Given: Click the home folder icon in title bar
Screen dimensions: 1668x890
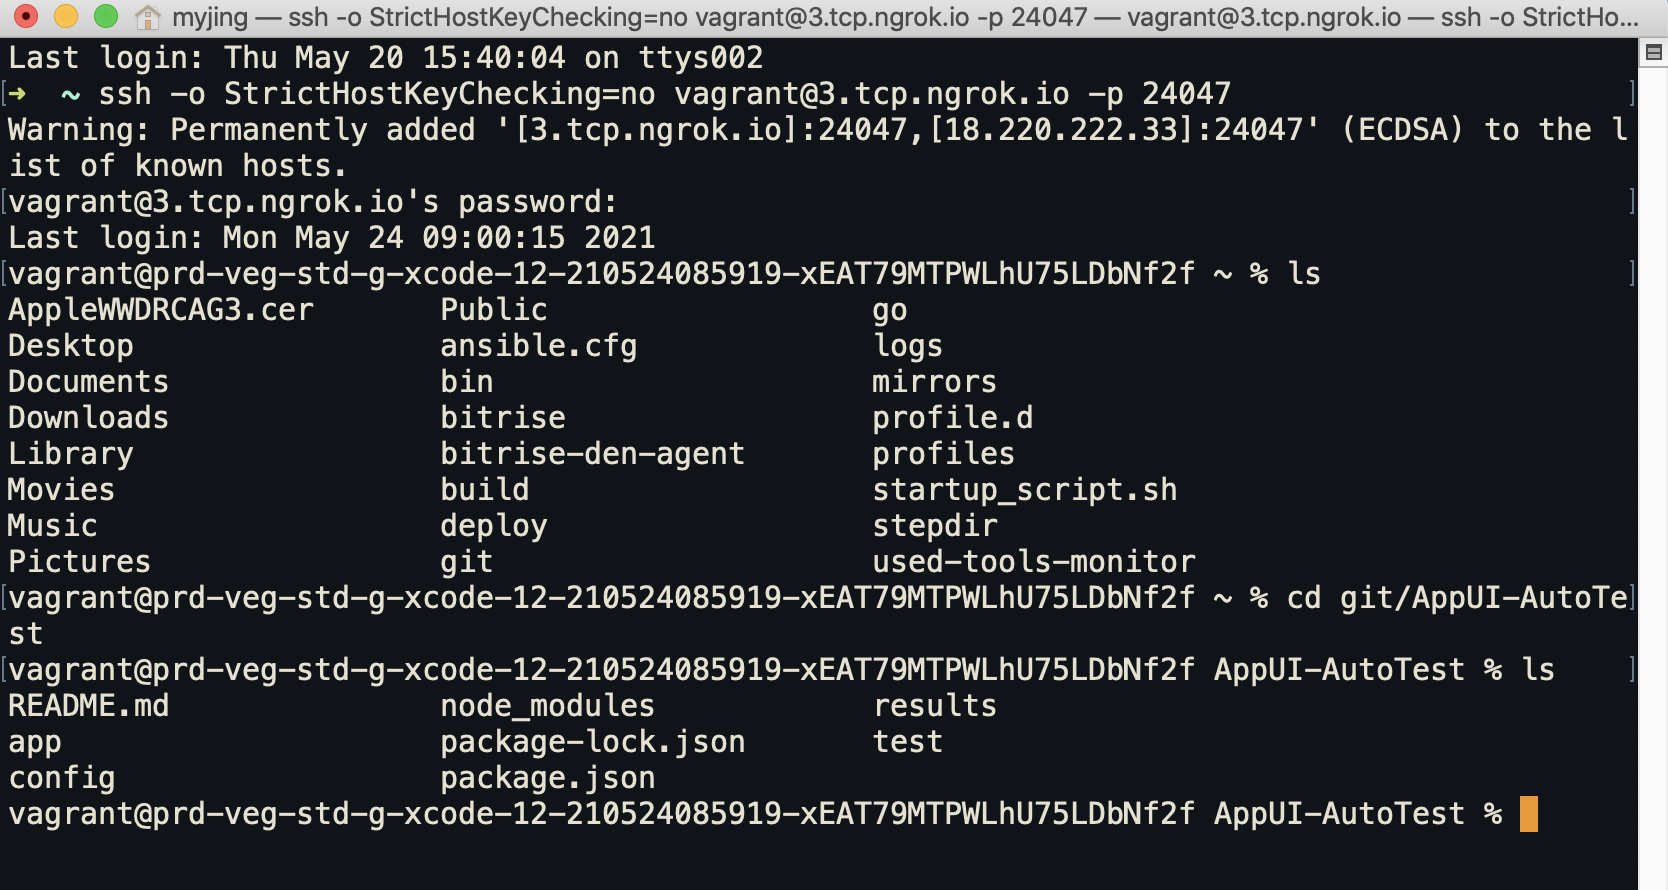Looking at the screenshot, I should point(148,17).
